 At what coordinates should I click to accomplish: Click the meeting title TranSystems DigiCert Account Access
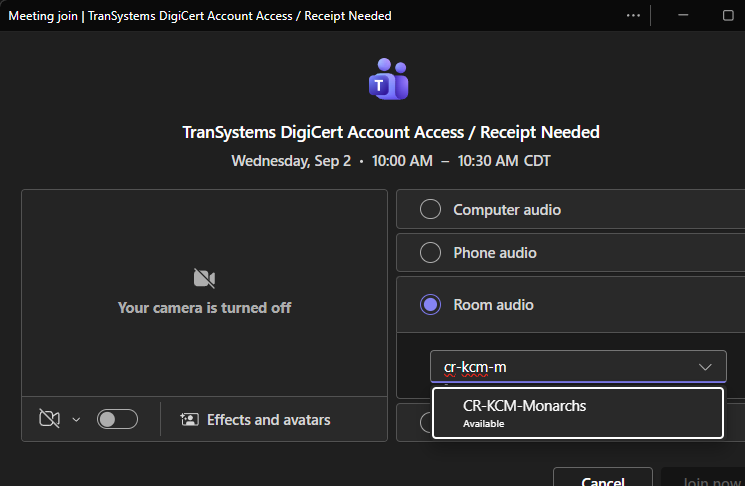(x=391, y=132)
